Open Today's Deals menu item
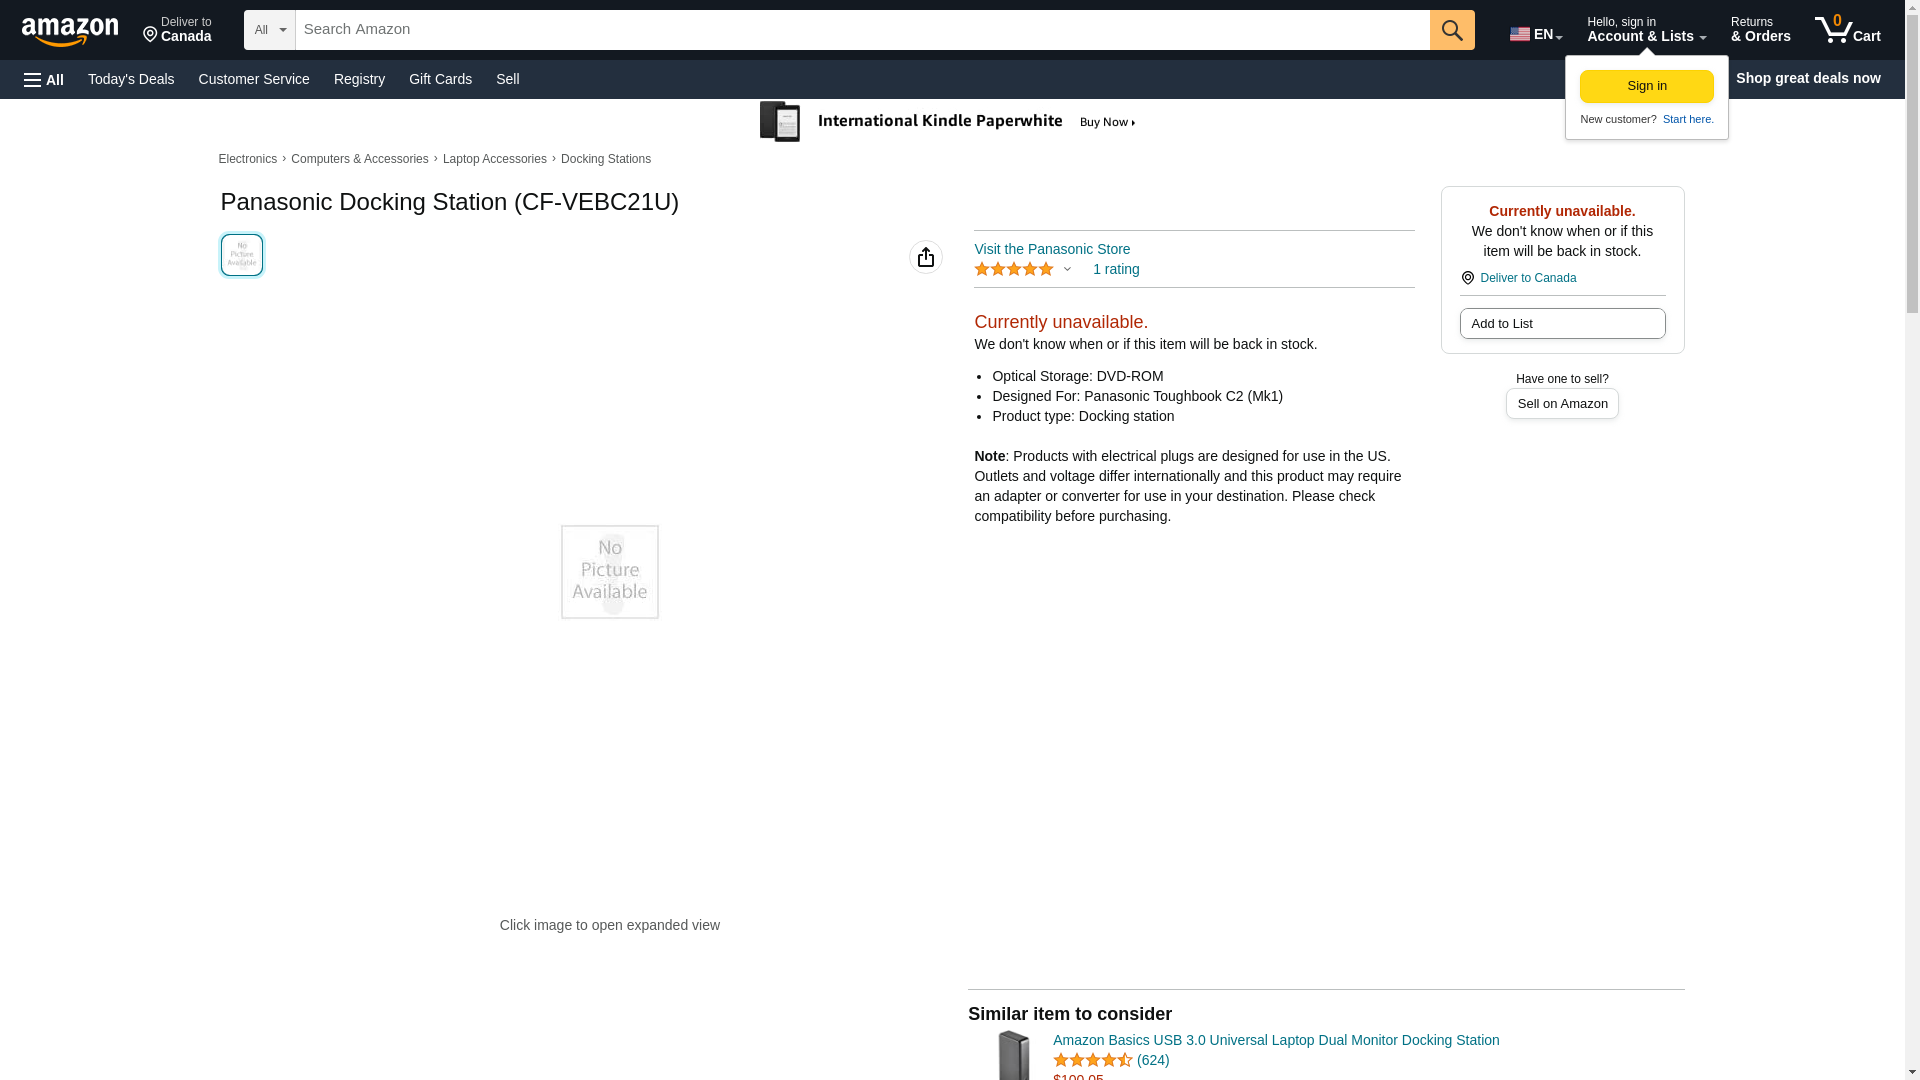Image resolution: width=1920 pixels, height=1080 pixels. click(x=131, y=79)
